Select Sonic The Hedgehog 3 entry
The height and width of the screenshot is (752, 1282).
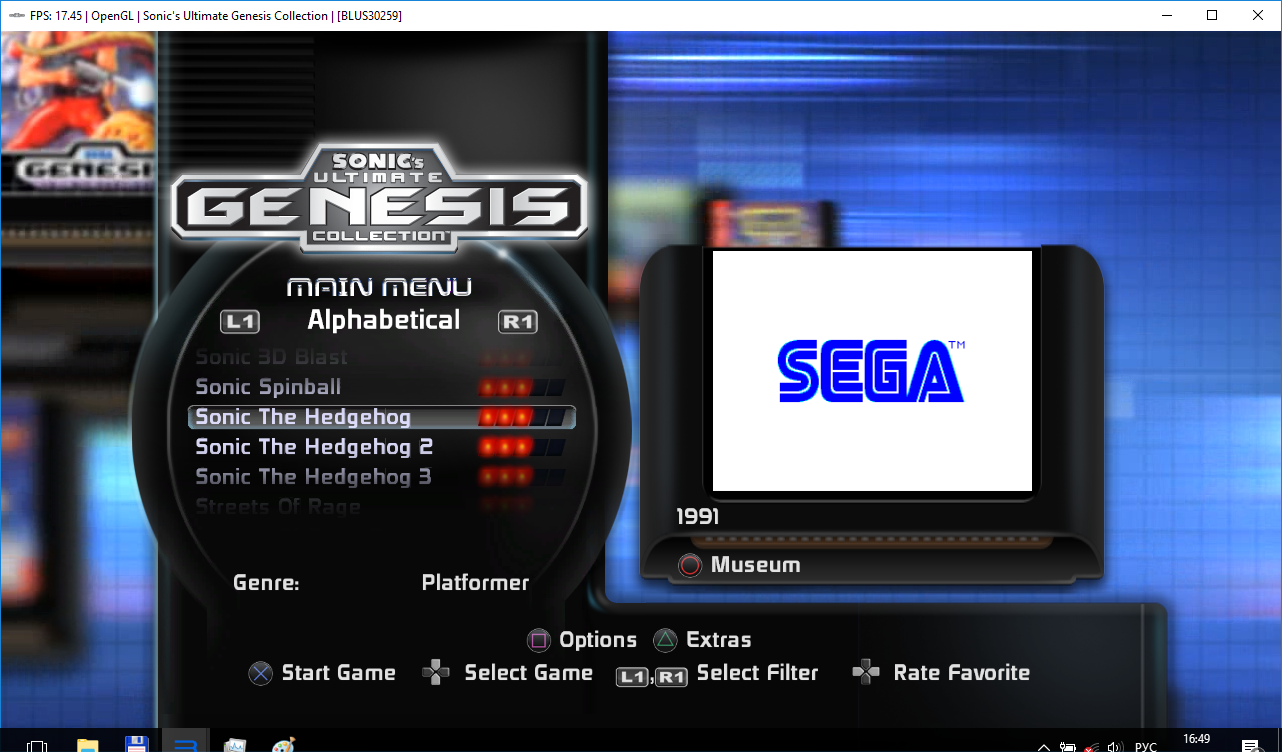[313, 477]
